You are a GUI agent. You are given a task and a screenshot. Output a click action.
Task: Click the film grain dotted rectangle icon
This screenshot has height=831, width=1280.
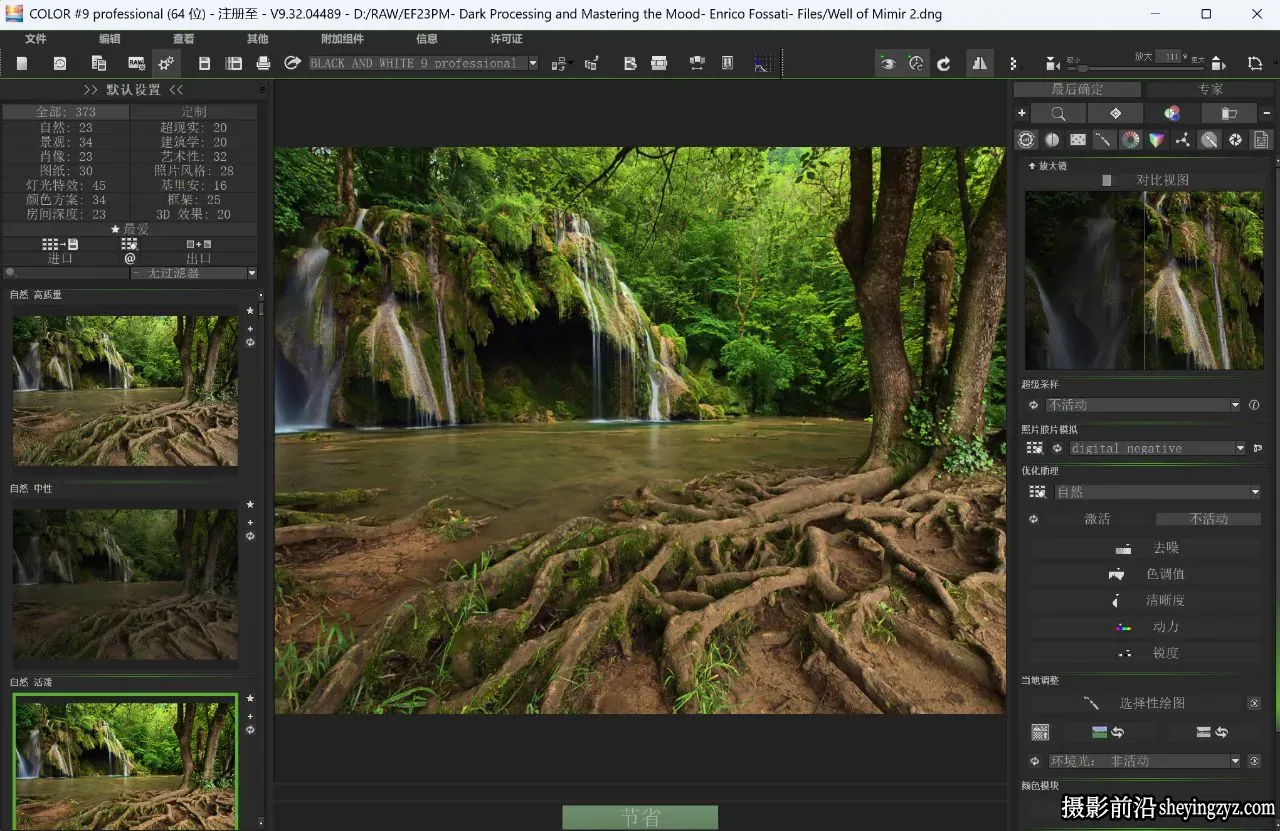[1078, 140]
